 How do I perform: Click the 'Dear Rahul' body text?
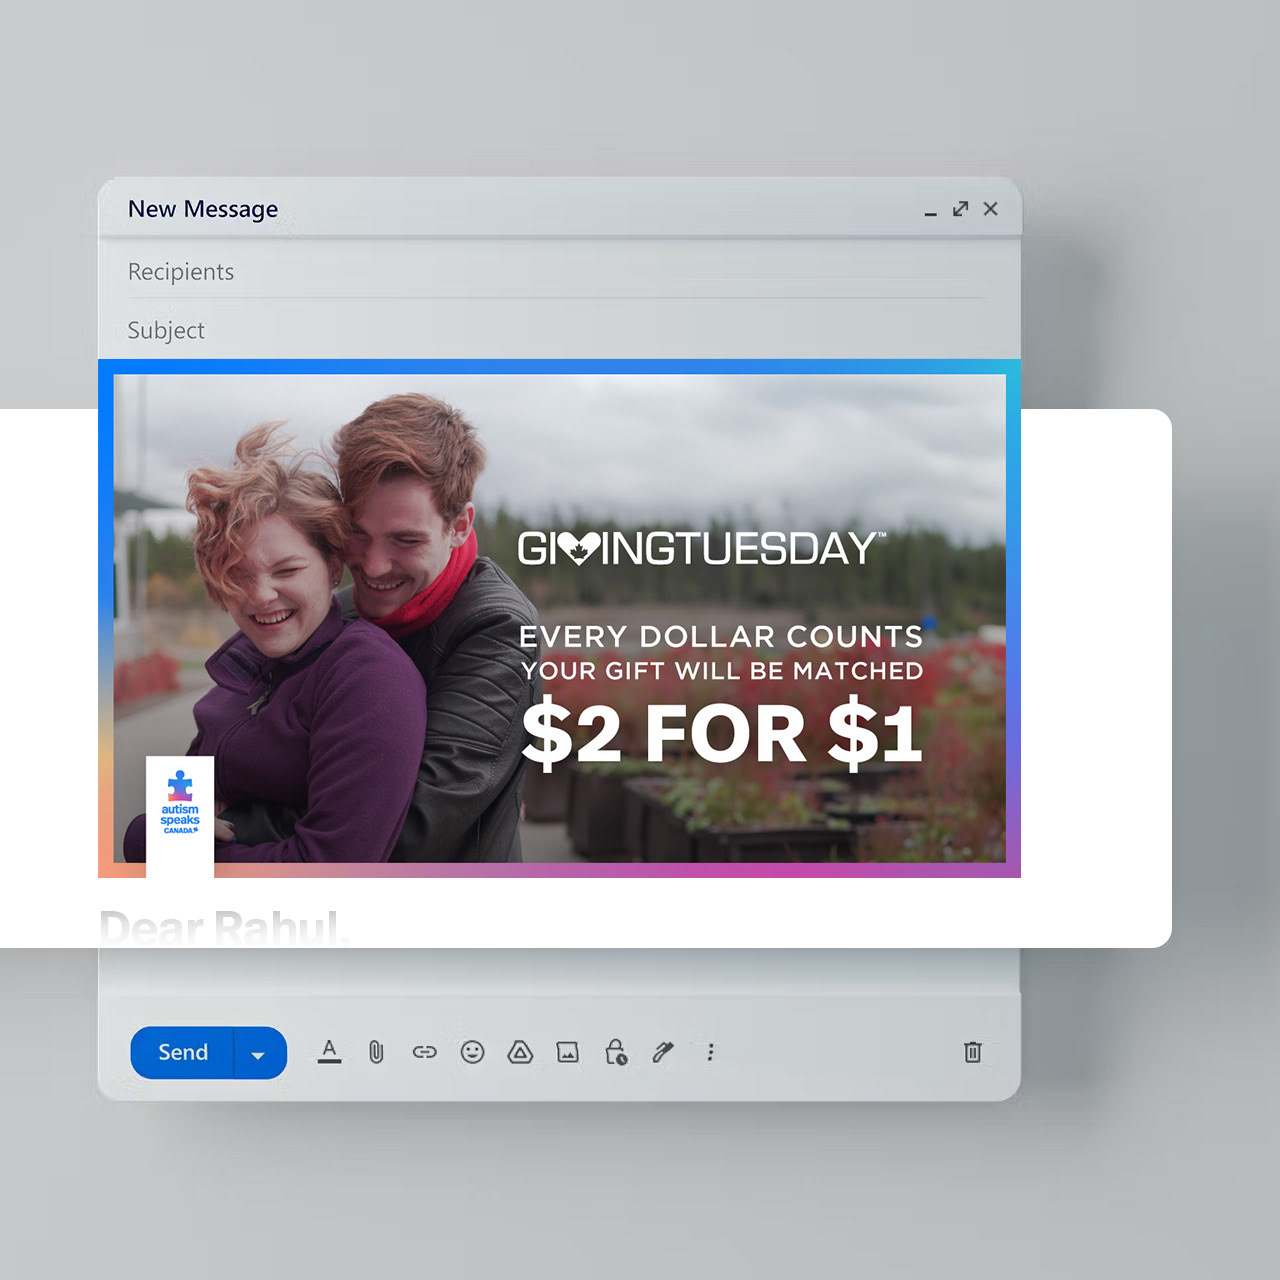point(224,928)
